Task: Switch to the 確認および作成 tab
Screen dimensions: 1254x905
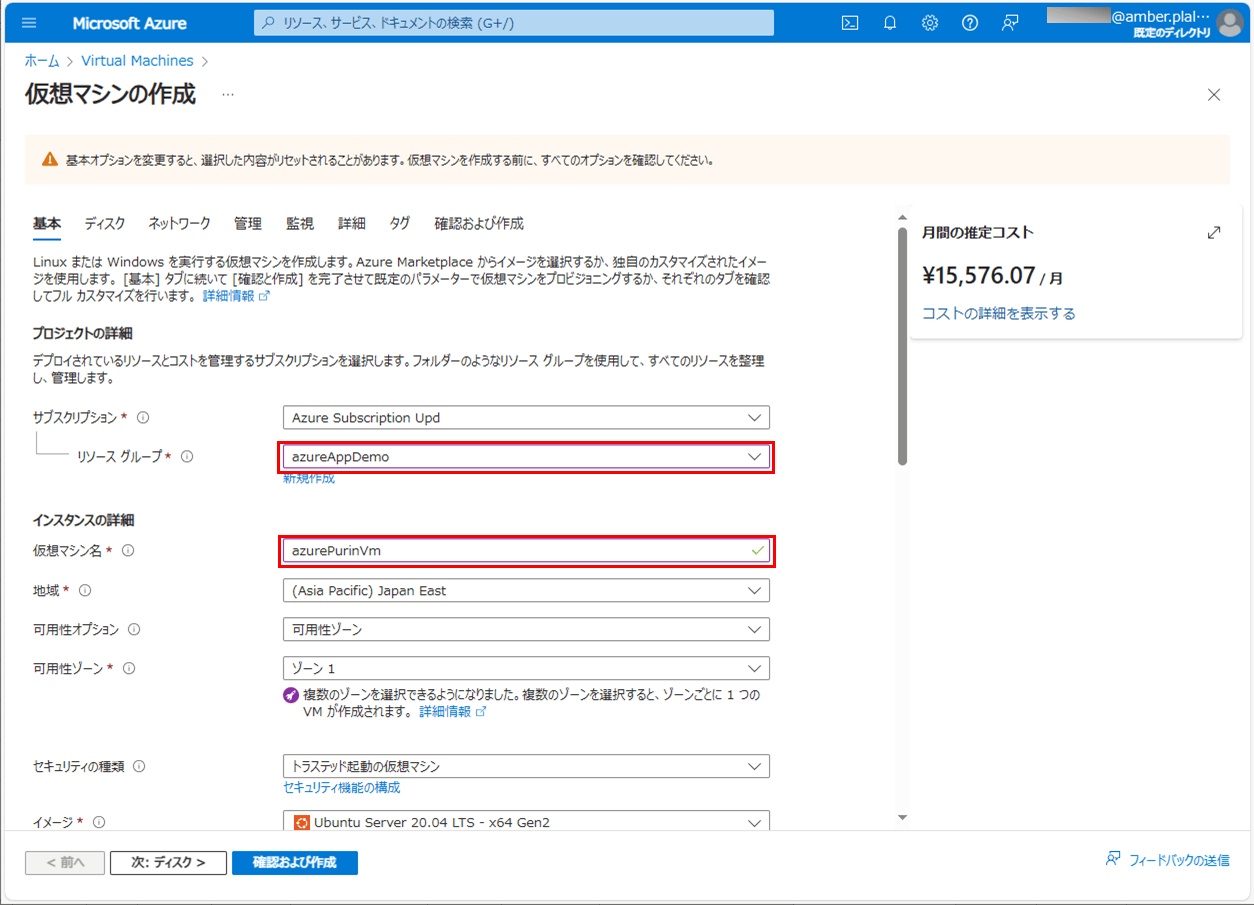Action: coord(479,223)
